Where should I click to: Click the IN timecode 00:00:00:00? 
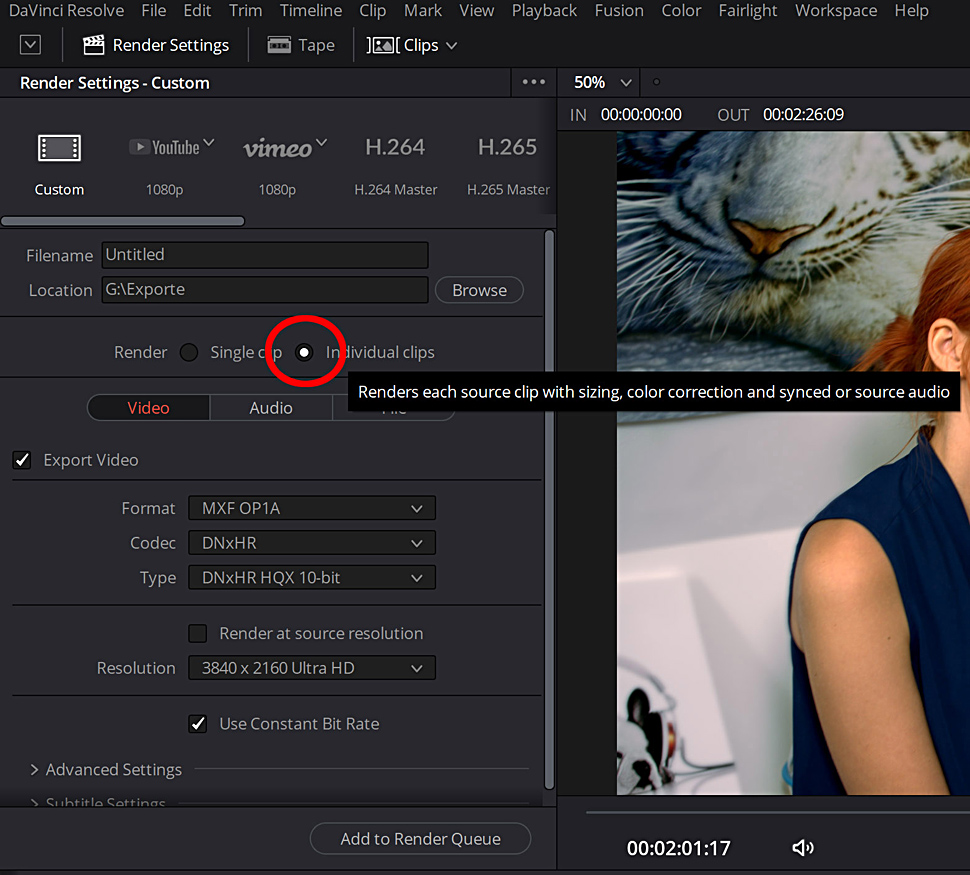tap(641, 114)
